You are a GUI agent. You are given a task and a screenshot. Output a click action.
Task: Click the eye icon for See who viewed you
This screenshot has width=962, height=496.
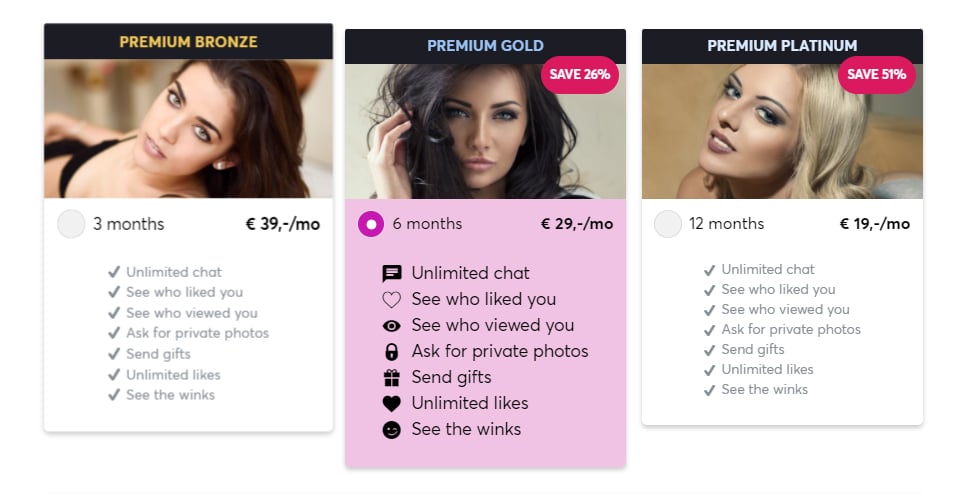tap(392, 325)
